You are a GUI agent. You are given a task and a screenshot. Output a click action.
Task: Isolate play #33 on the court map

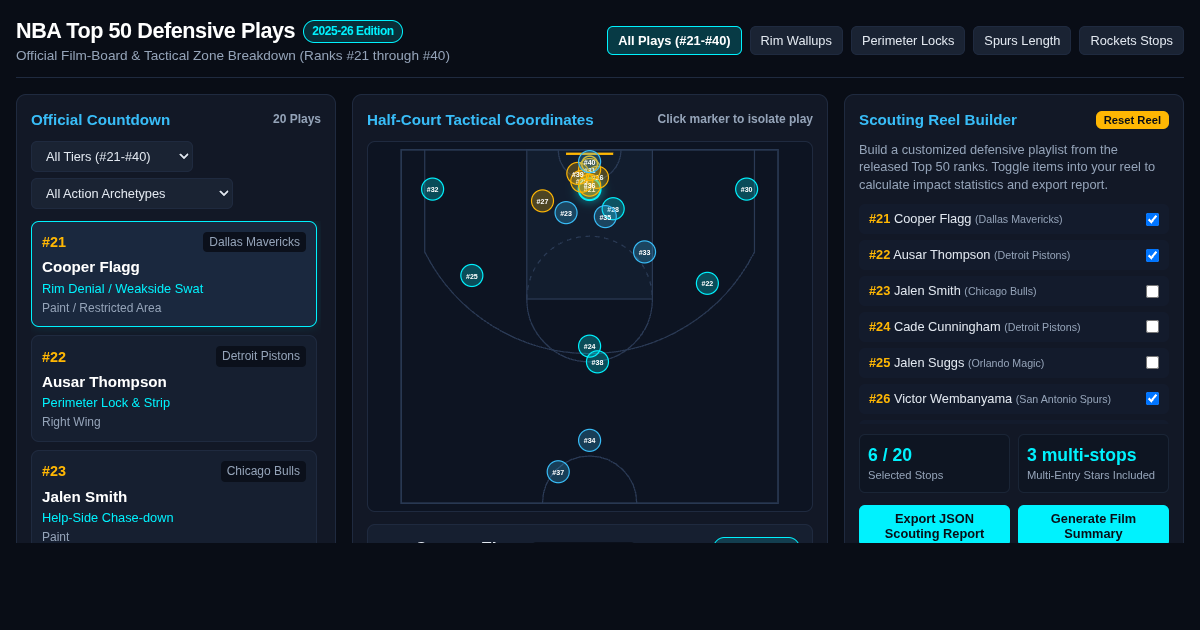tap(644, 252)
